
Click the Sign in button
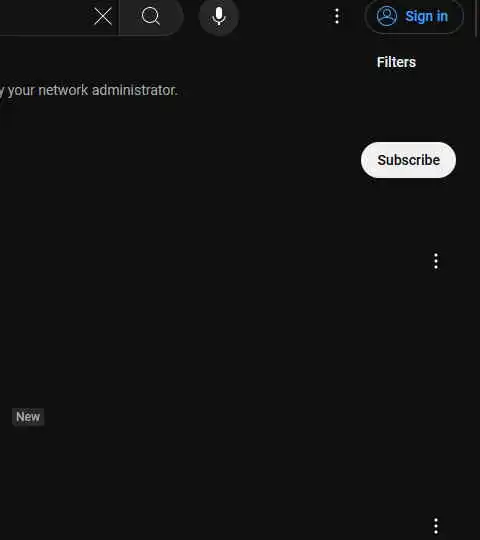coord(414,16)
